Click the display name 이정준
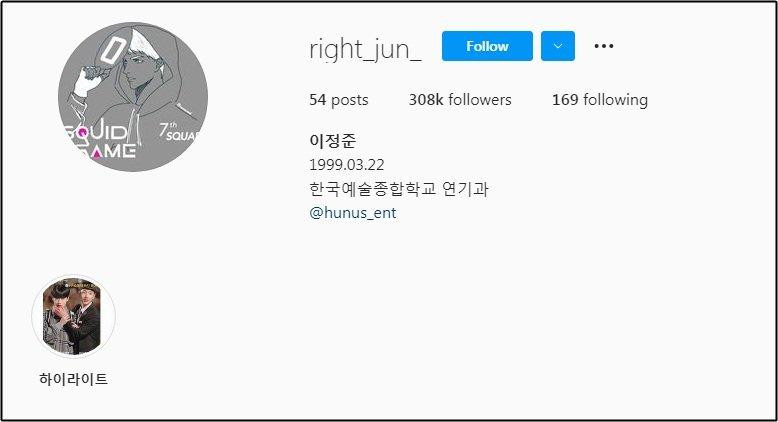Viewport: 778px width, 422px height. (332, 141)
